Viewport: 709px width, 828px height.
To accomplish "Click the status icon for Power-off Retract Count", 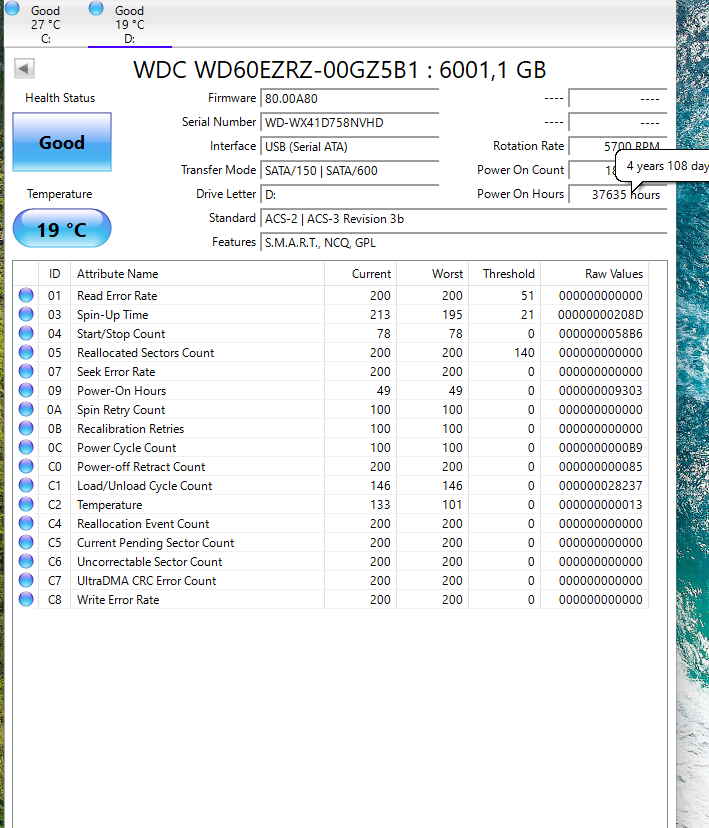I will tap(26, 466).
